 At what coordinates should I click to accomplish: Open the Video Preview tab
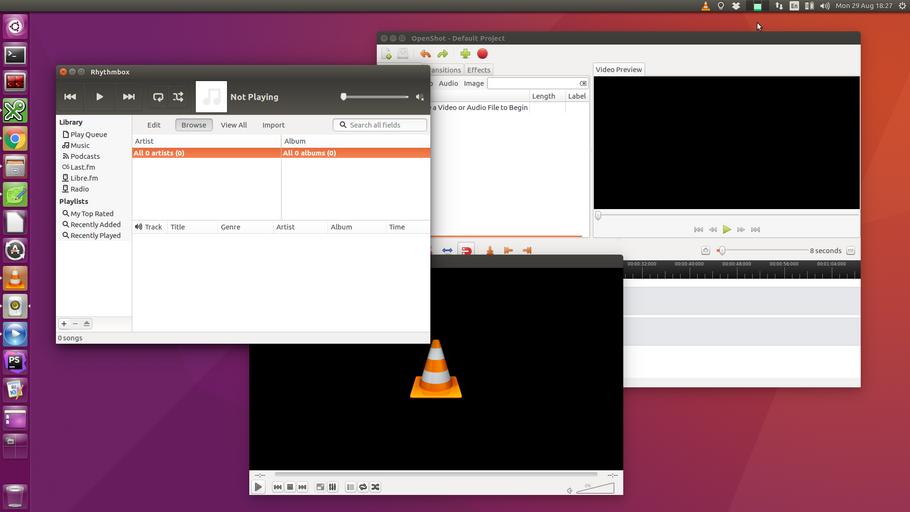coord(619,70)
